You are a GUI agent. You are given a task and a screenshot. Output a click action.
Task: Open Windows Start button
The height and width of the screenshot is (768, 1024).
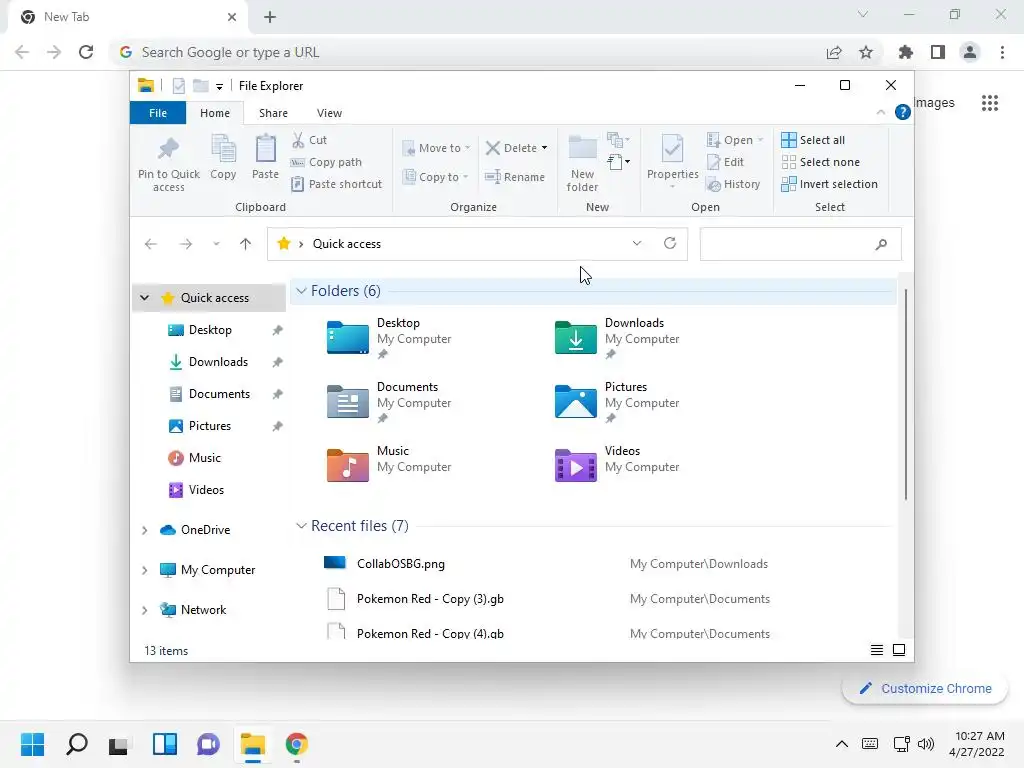pyautogui.click(x=33, y=744)
